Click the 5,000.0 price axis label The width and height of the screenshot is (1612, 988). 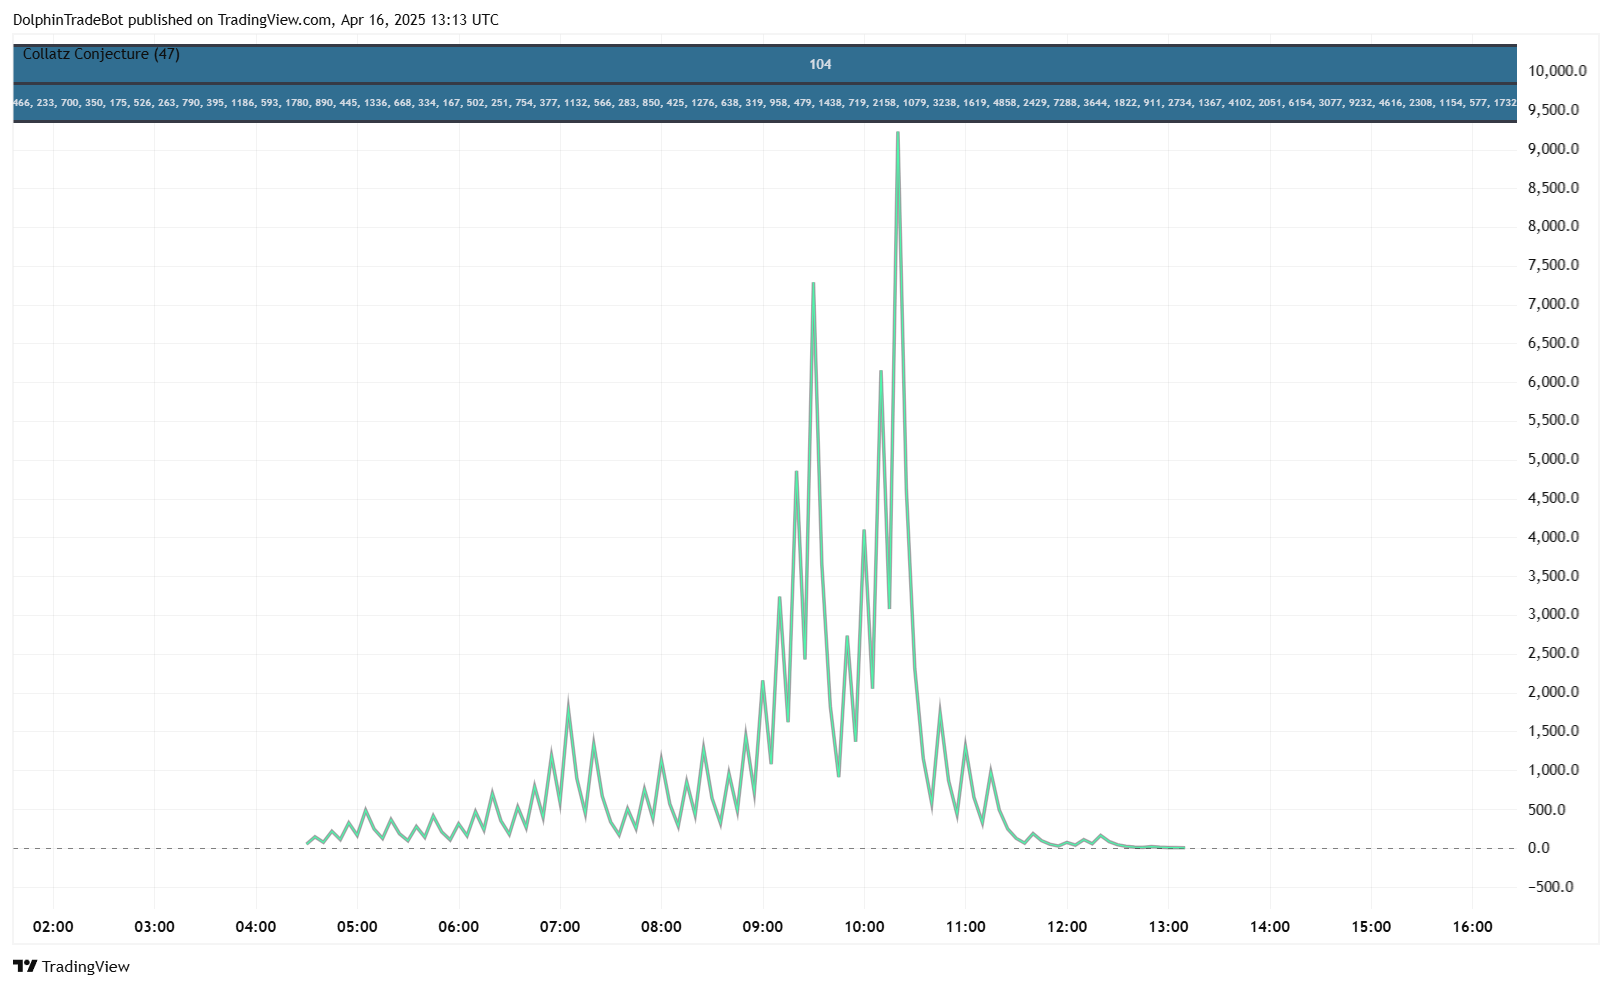(x=1553, y=459)
